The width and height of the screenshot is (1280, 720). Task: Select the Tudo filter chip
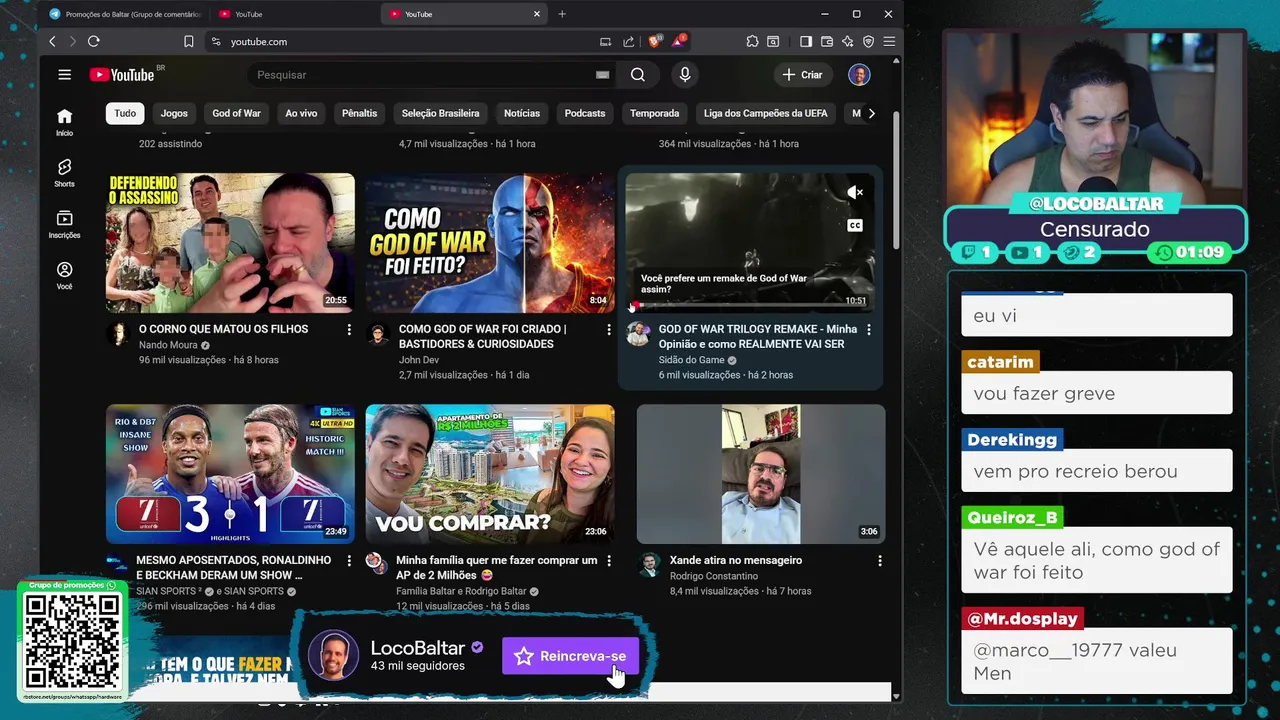[x=125, y=113]
